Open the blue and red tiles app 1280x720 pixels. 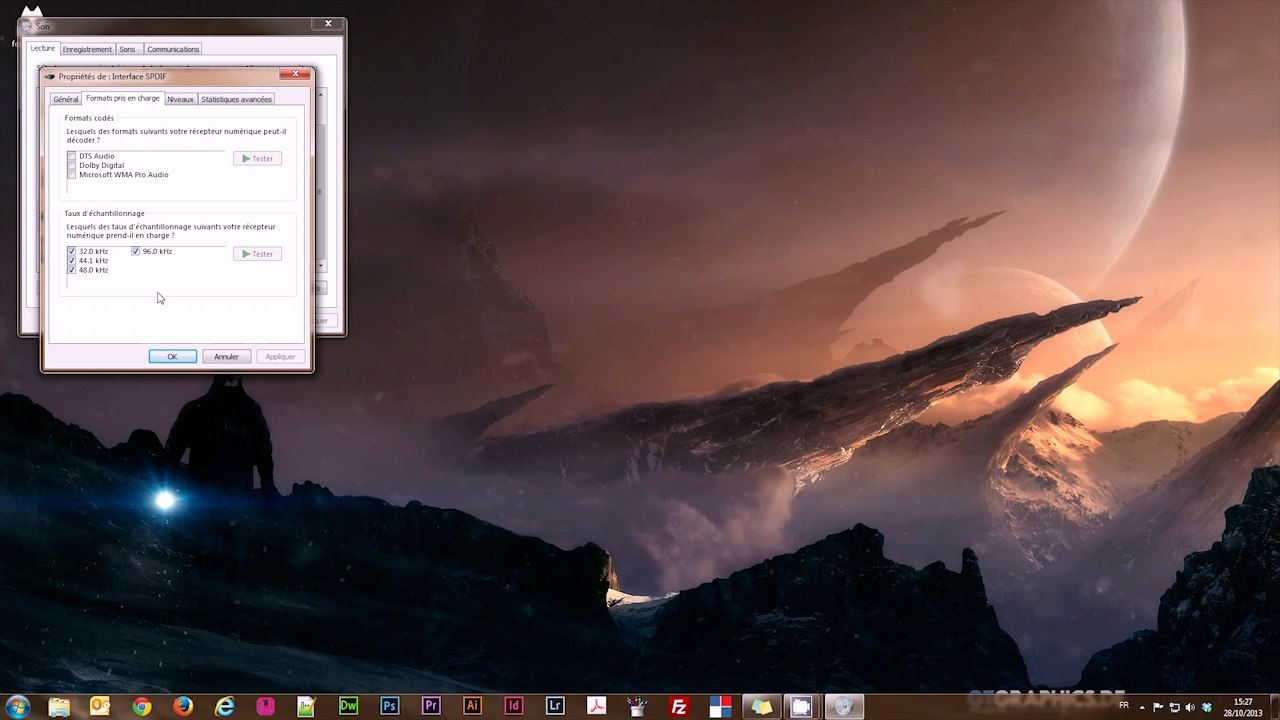720,706
